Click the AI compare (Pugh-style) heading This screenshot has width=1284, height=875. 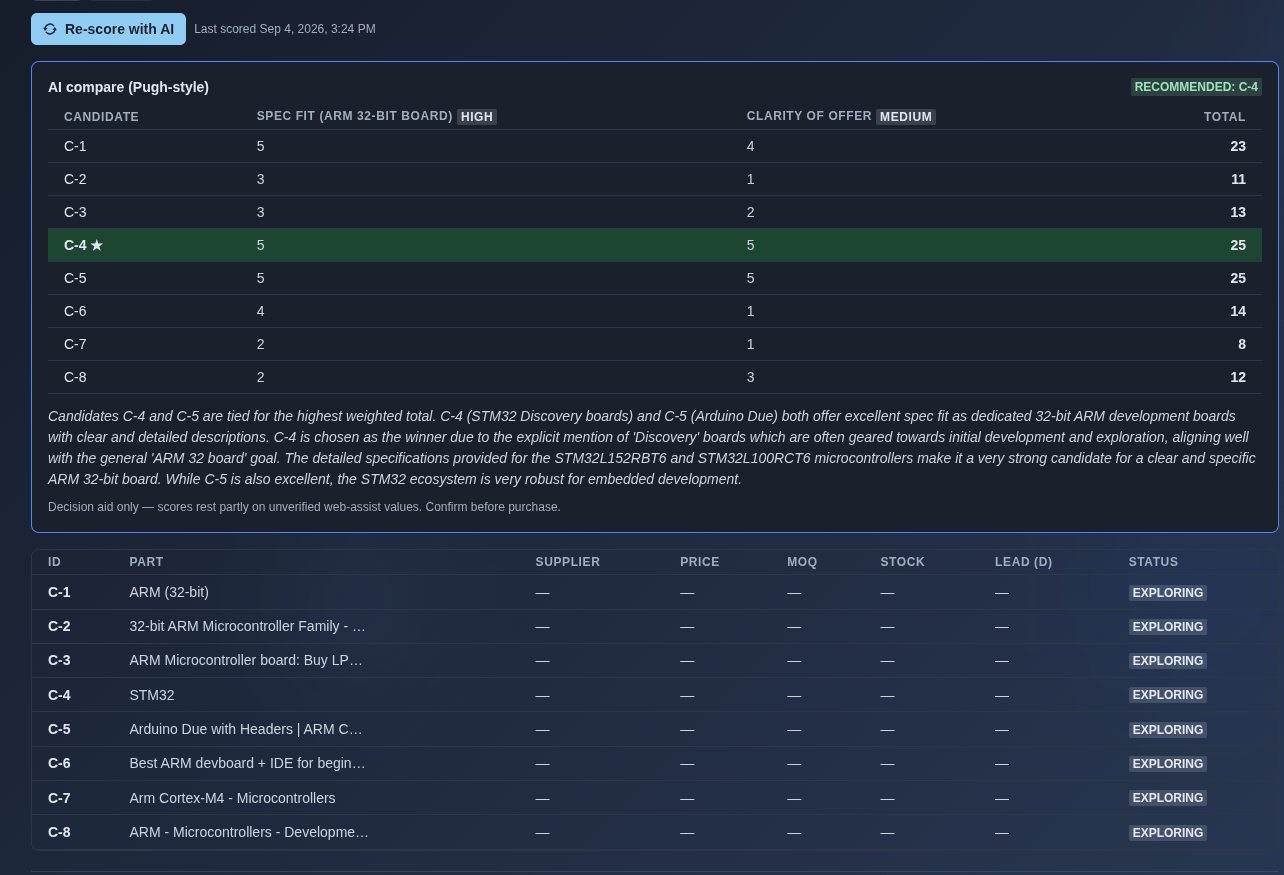tap(128, 87)
